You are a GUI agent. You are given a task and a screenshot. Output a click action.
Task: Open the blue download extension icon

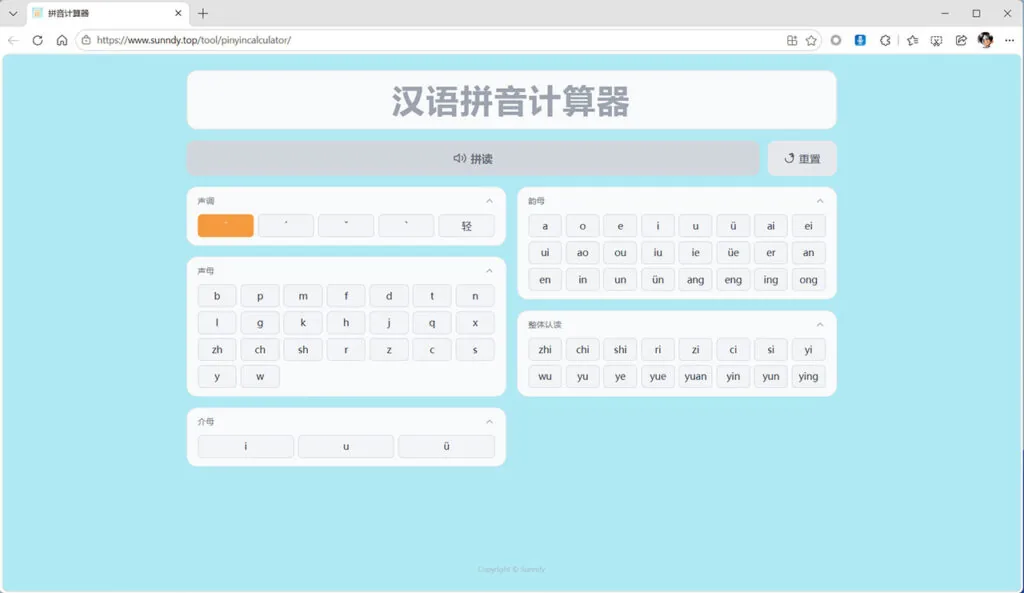click(x=860, y=40)
